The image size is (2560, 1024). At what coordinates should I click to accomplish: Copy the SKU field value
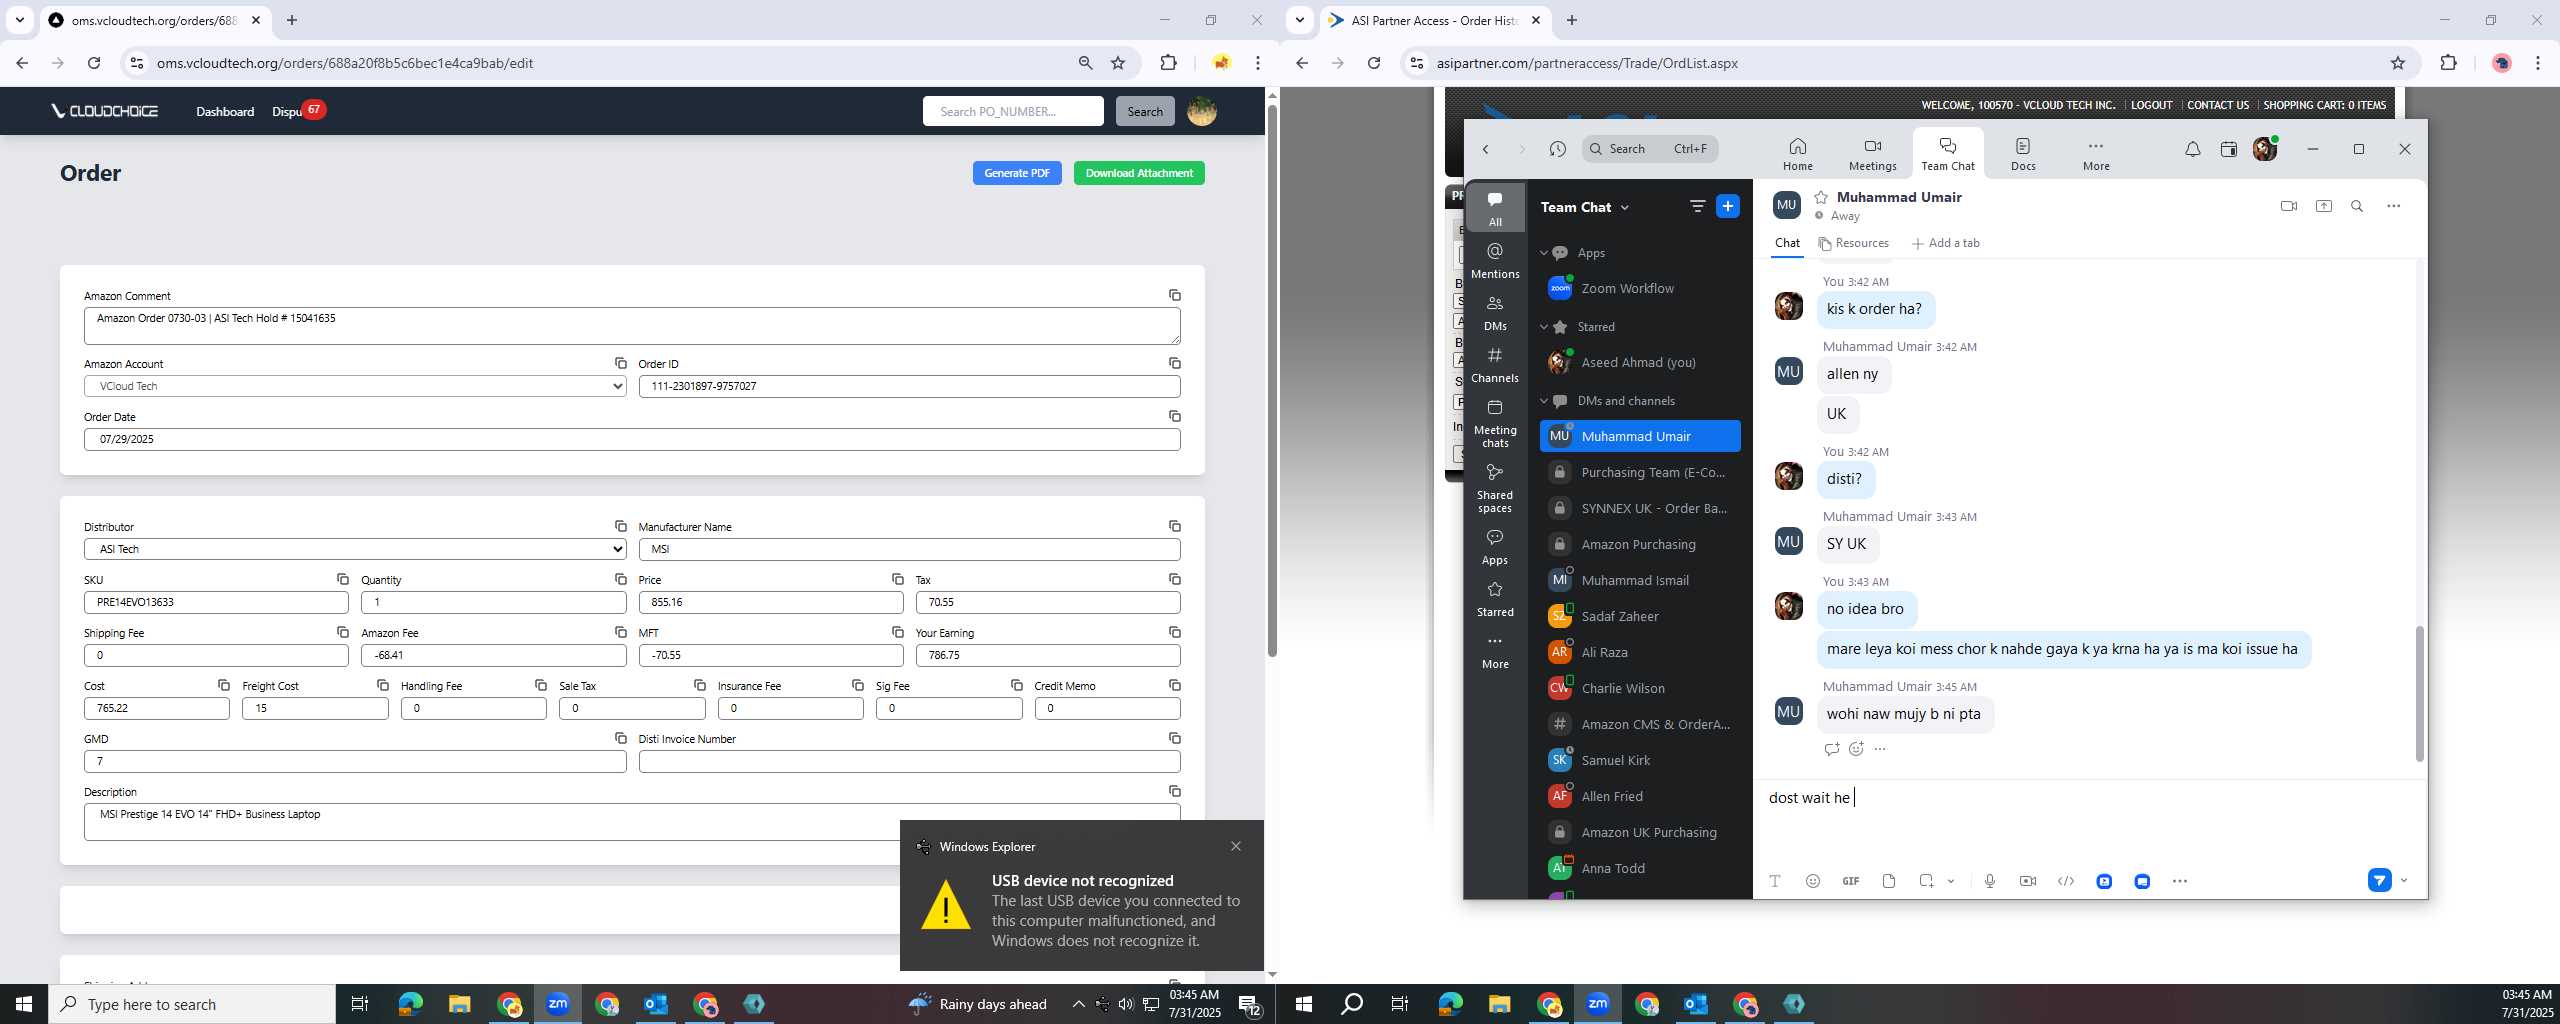point(343,579)
